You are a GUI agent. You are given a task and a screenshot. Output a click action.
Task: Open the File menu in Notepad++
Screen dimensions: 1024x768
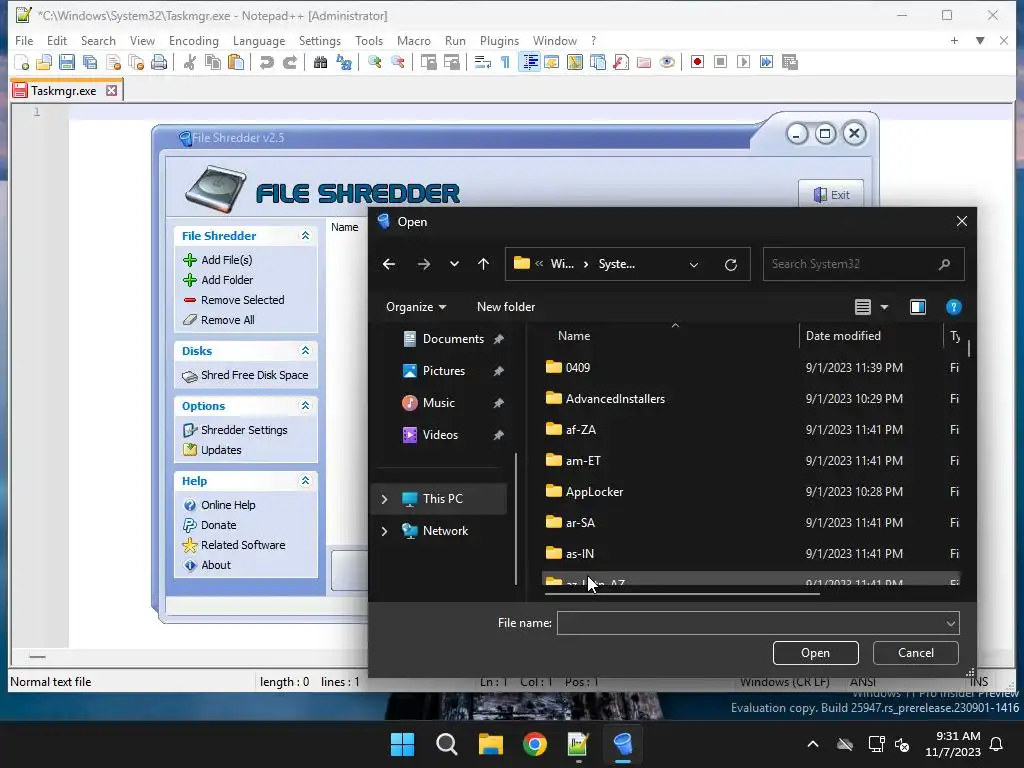click(x=24, y=40)
